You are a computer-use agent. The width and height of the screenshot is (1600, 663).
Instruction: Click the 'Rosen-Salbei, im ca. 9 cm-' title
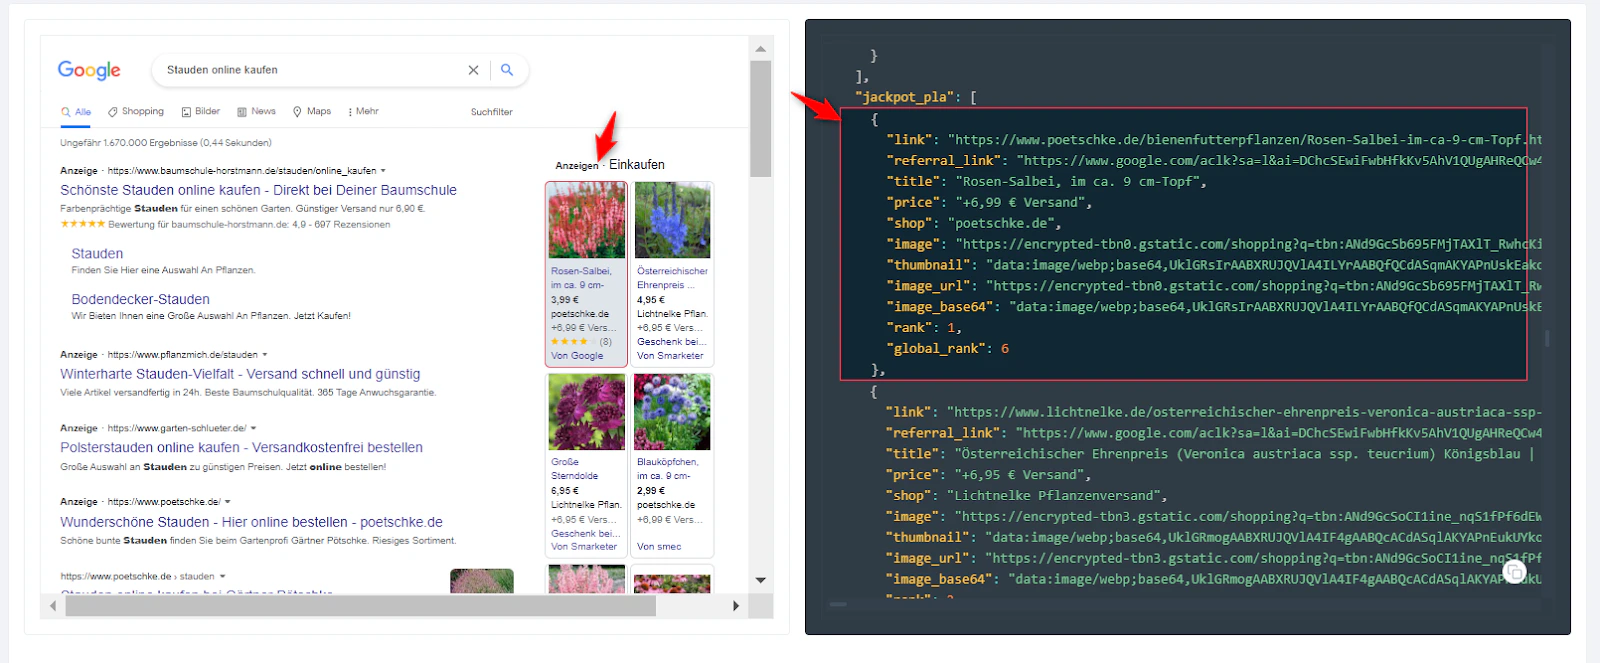coord(581,278)
